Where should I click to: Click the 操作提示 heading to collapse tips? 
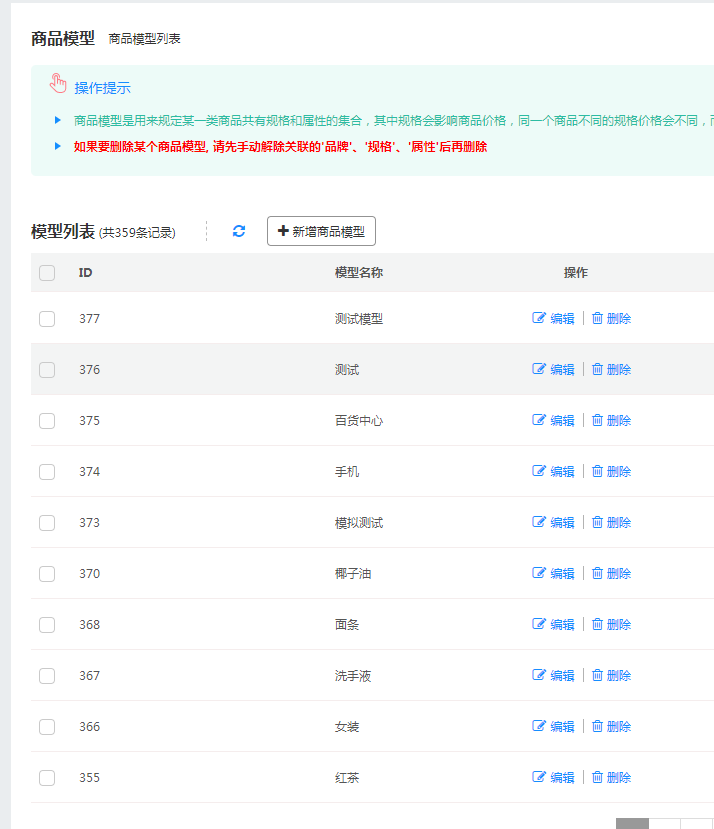click(102, 88)
